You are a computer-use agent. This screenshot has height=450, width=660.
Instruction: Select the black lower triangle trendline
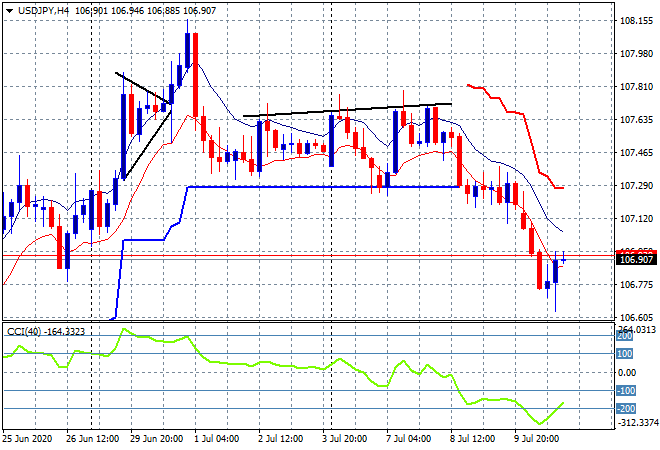147,144
